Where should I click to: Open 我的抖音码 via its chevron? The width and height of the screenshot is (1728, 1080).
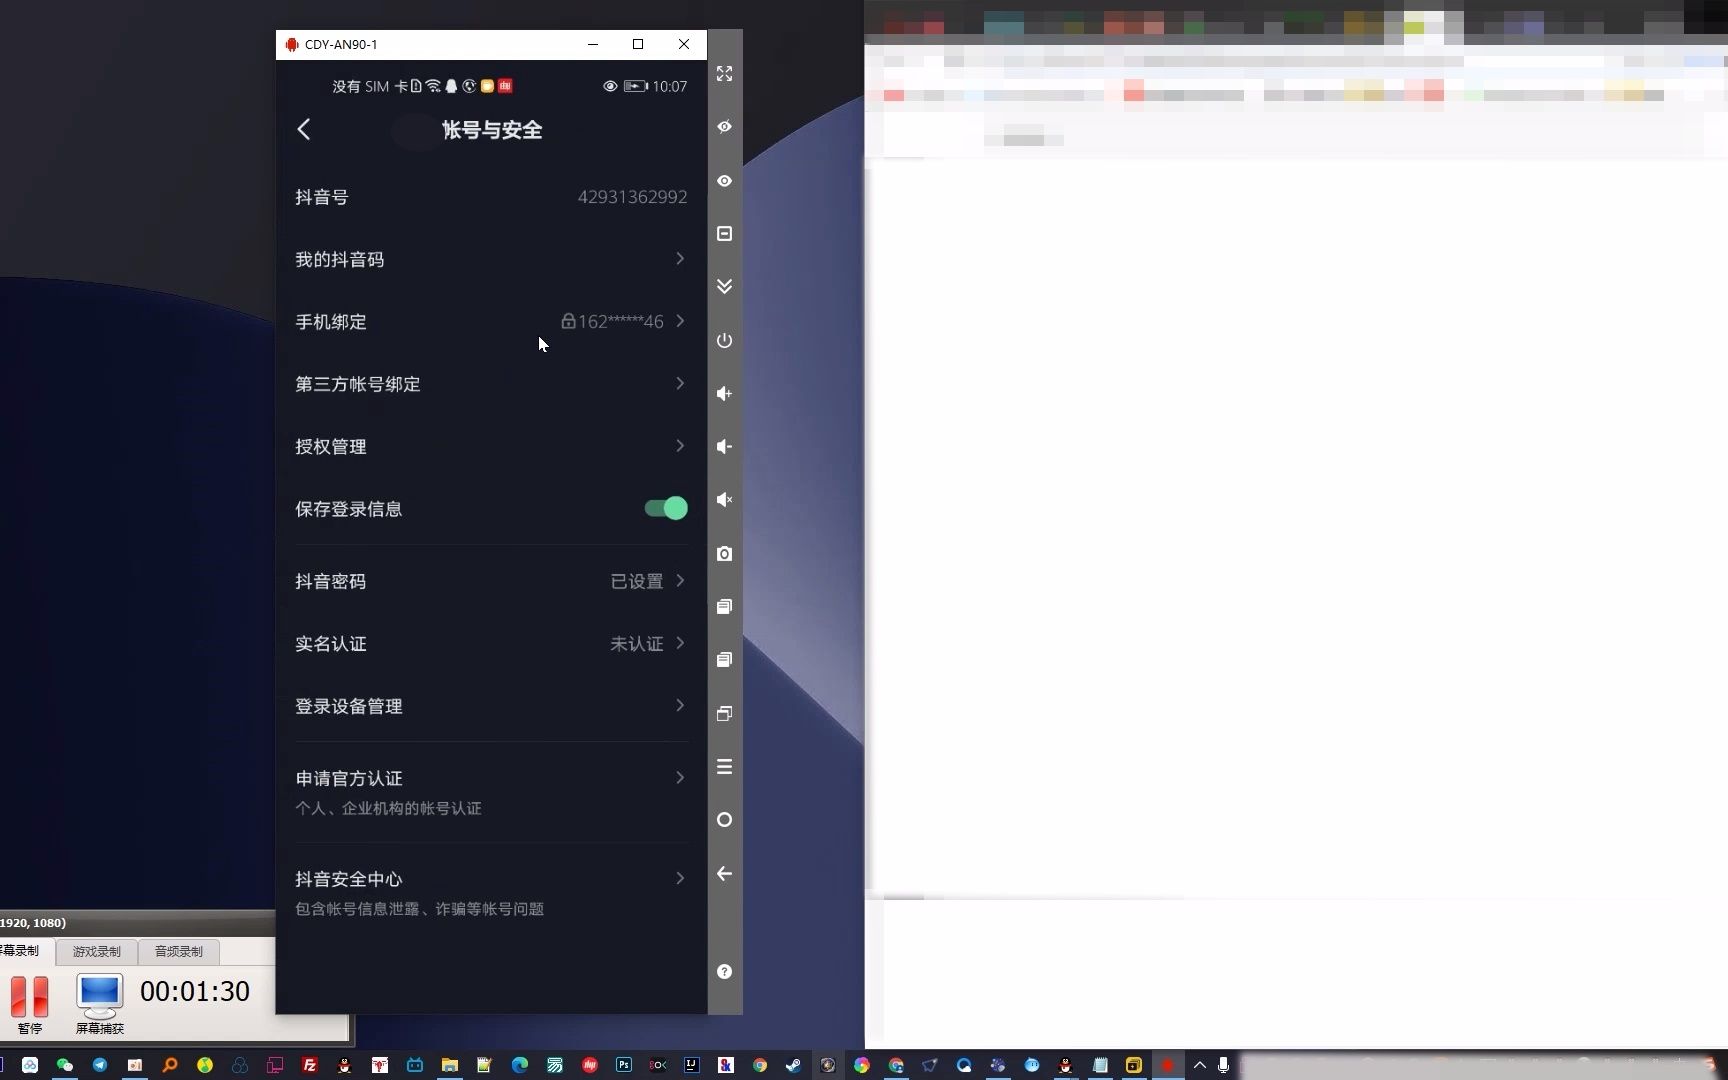point(680,259)
